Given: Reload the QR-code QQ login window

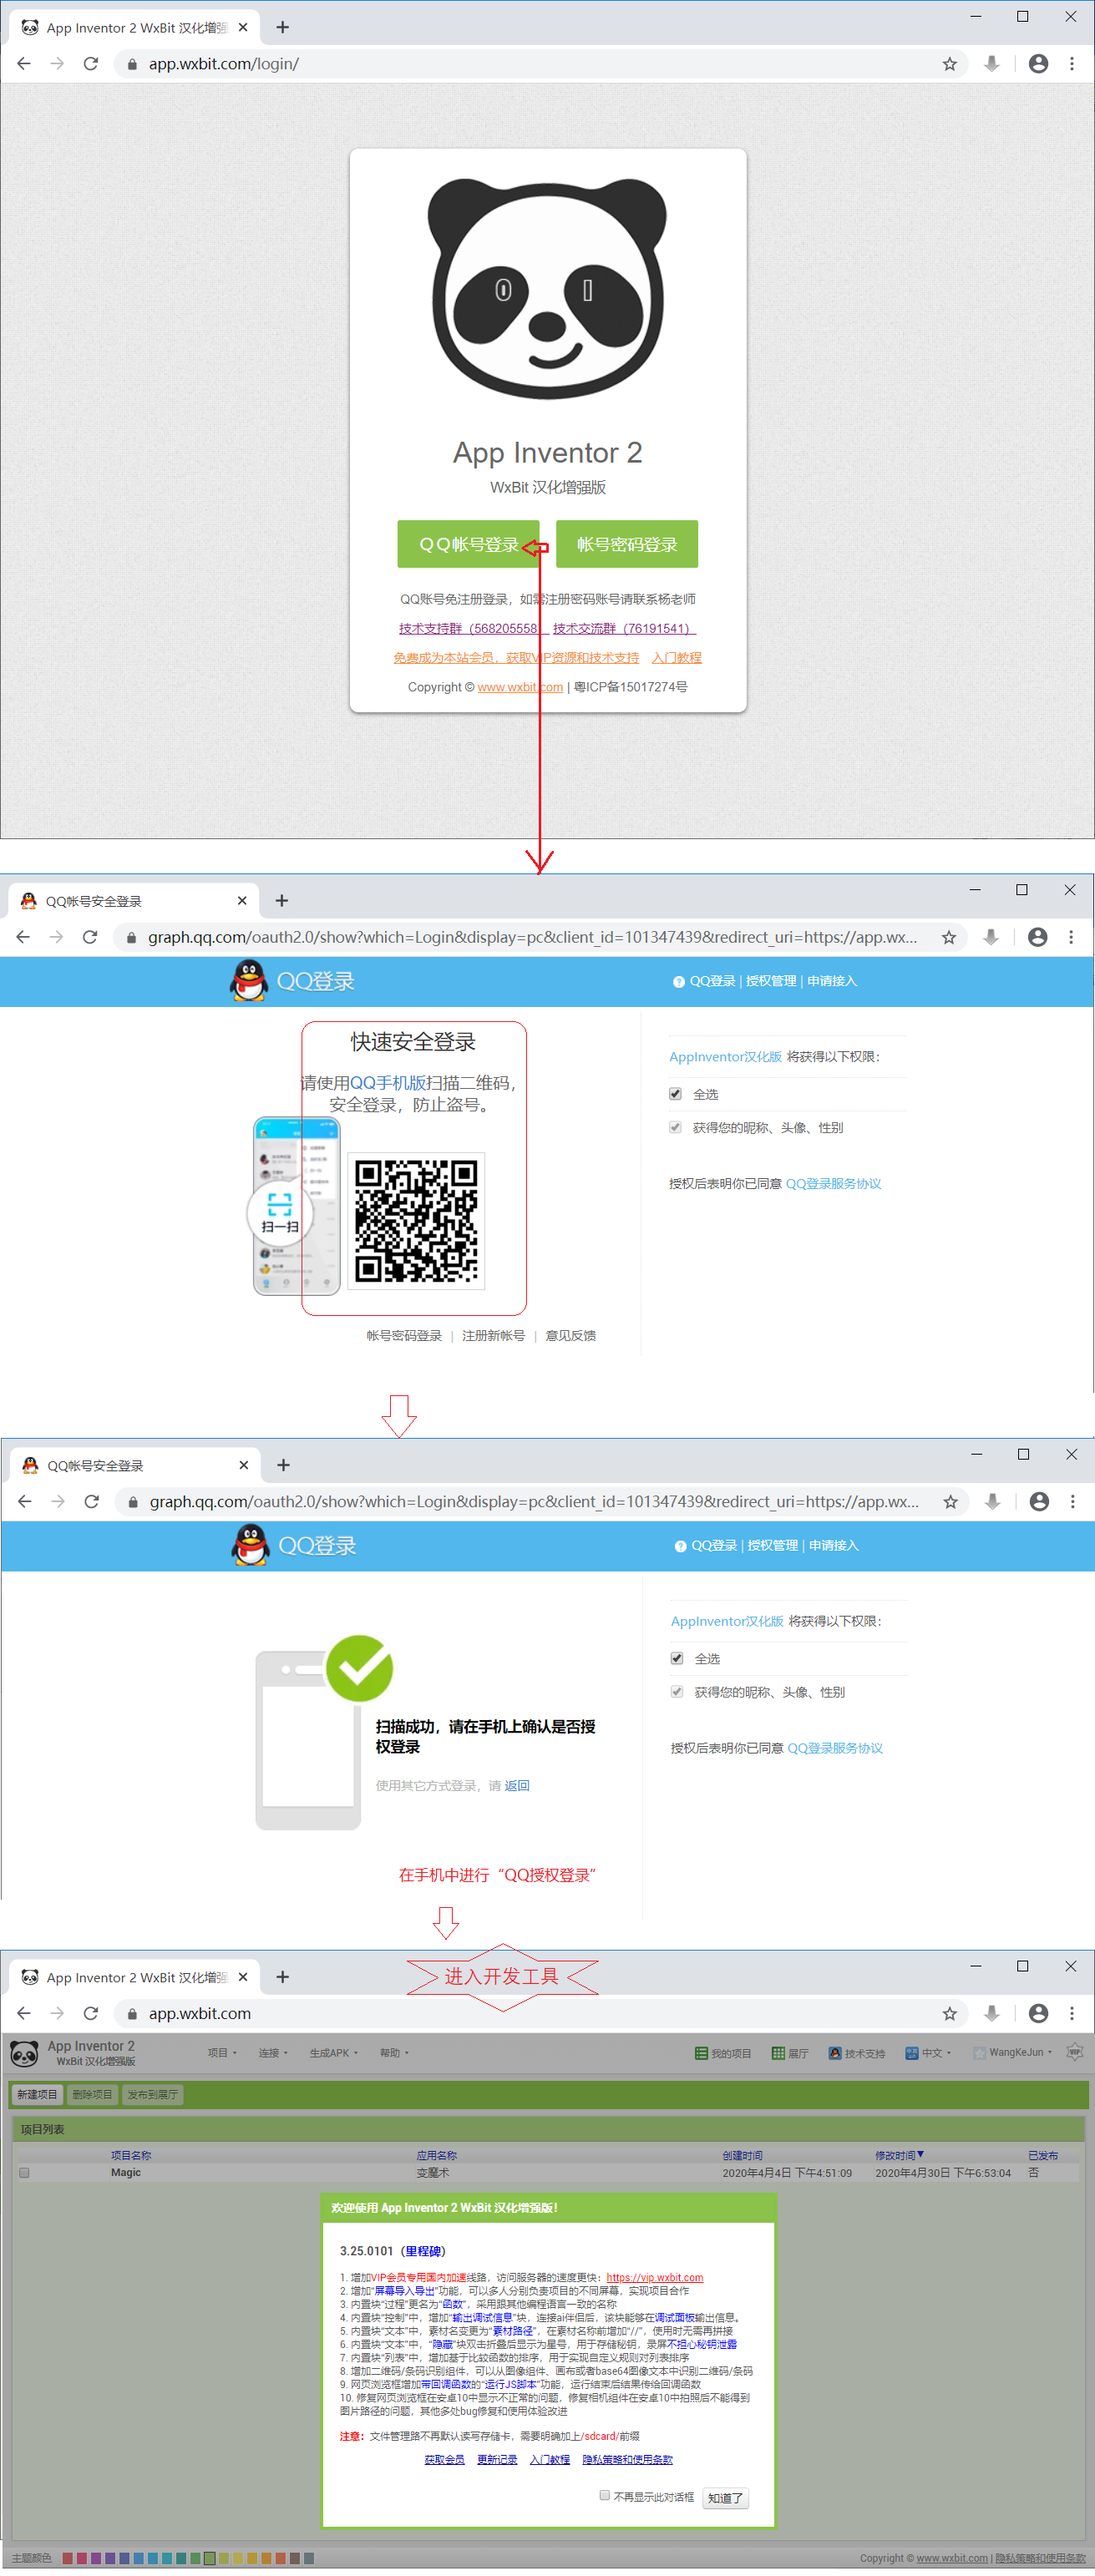Looking at the screenshot, I should [x=90, y=937].
